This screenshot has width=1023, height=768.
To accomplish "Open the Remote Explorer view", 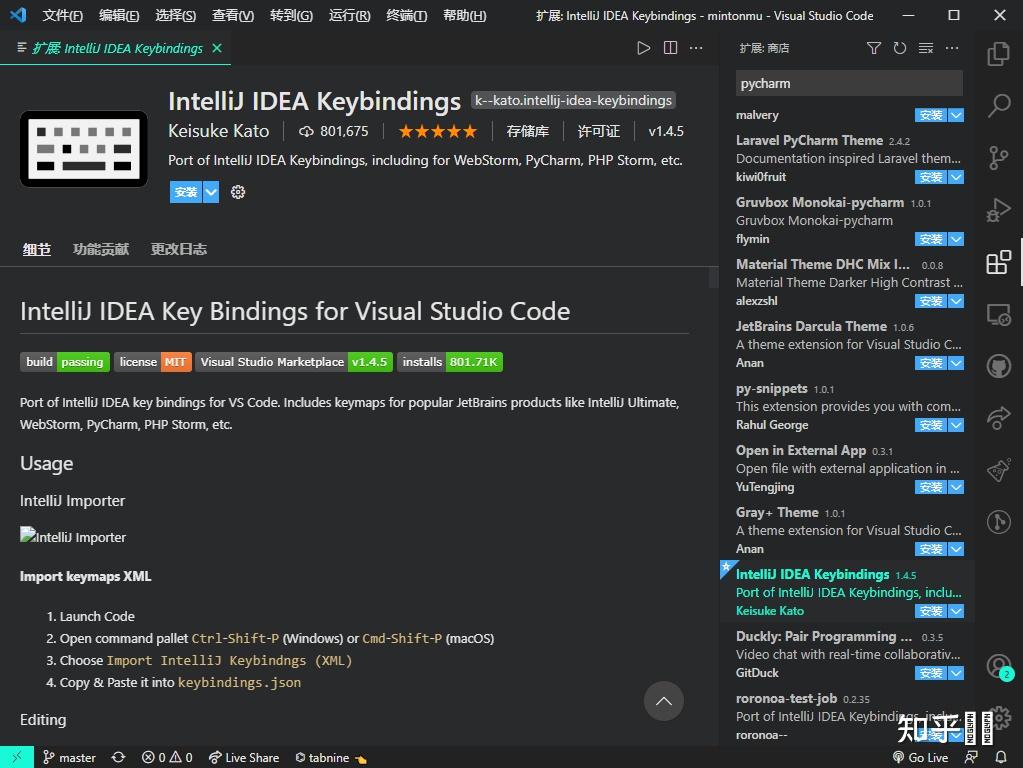I will coord(998,315).
